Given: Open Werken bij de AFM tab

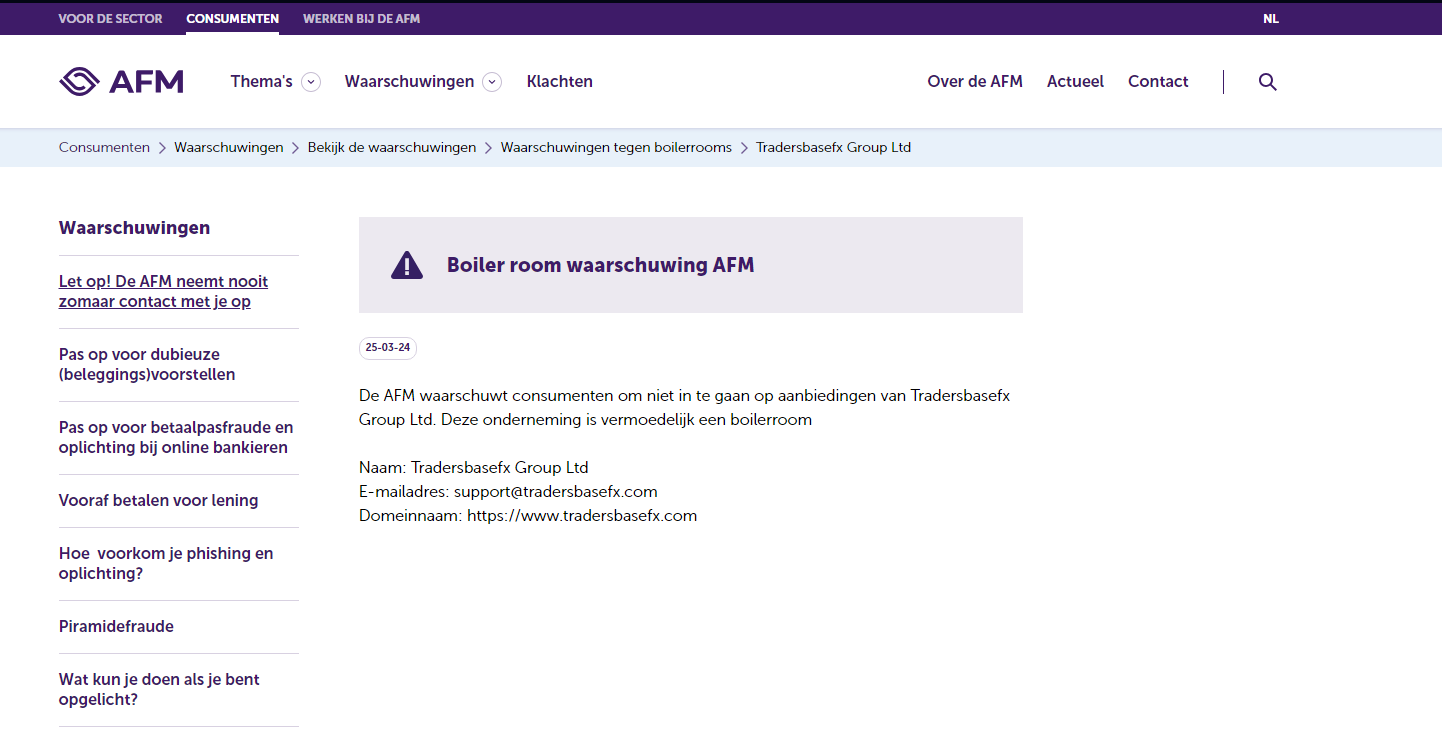Looking at the screenshot, I should (361, 19).
